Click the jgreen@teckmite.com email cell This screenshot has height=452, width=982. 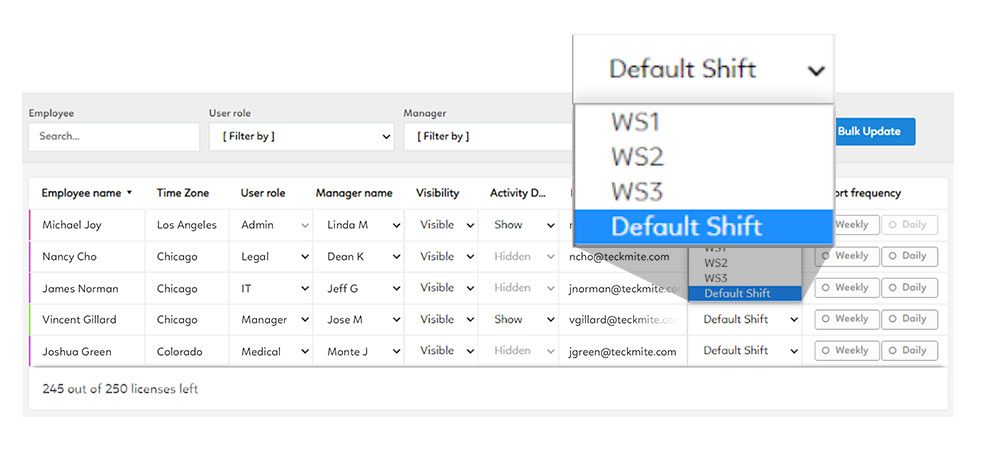click(x=623, y=352)
